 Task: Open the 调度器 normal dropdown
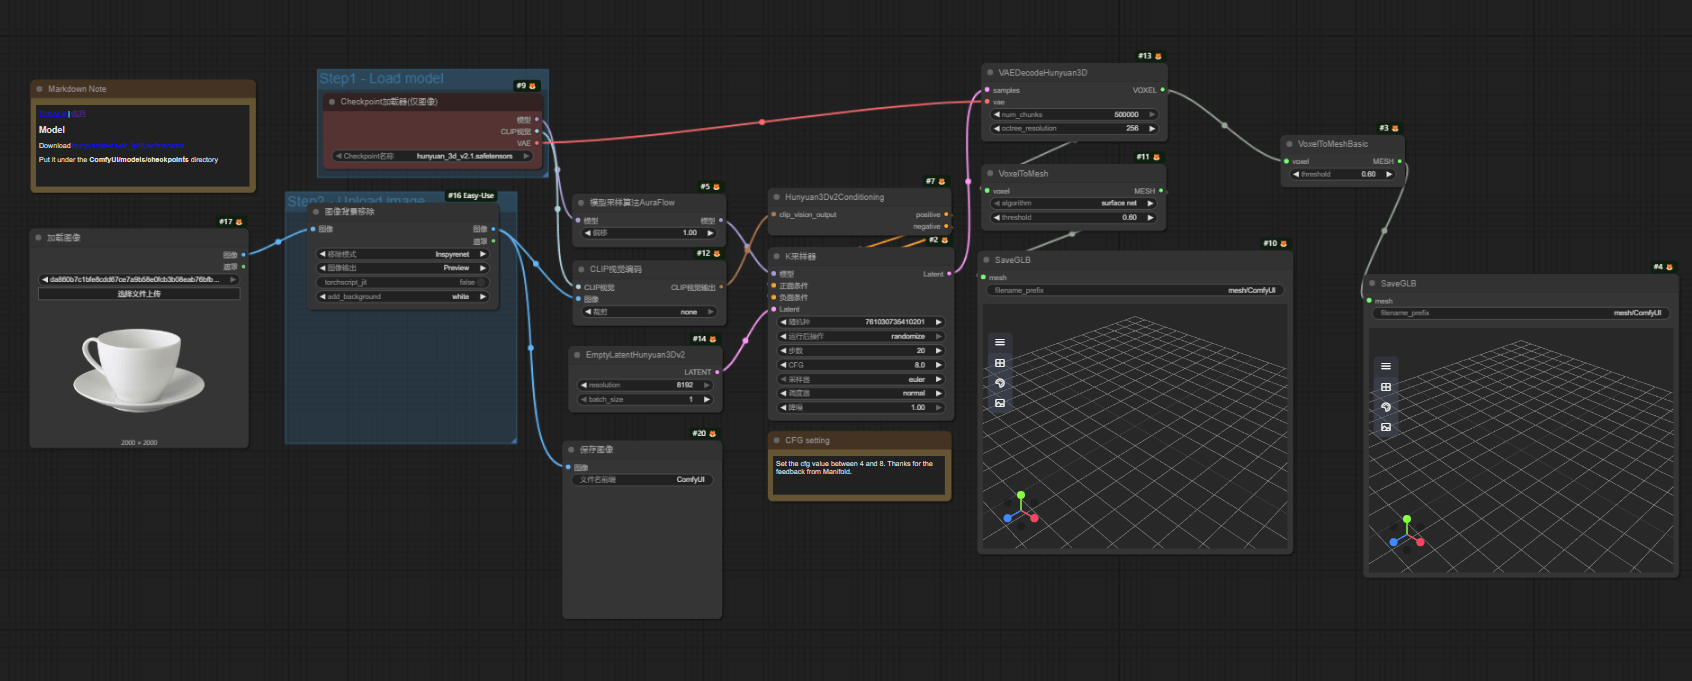point(861,394)
